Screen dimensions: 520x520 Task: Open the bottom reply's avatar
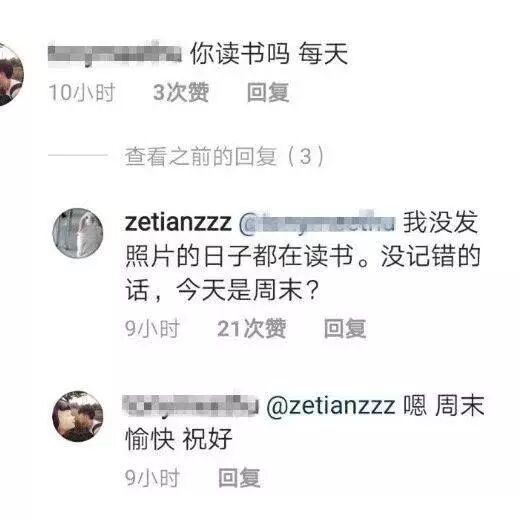tap(78, 416)
